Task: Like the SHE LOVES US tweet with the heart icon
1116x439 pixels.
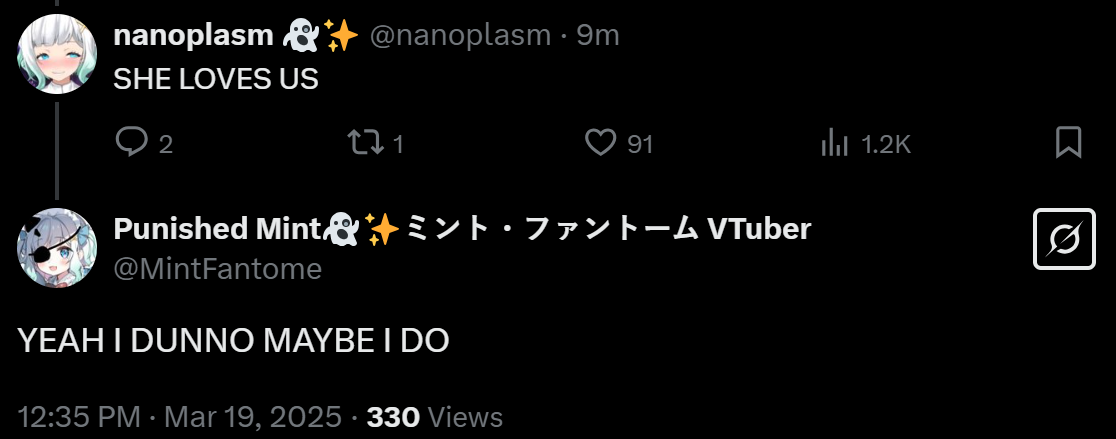Action: click(600, 143)
